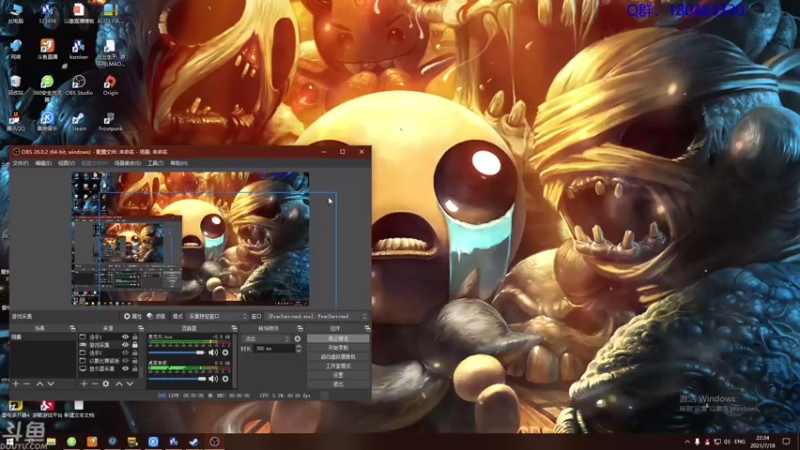Click the 开始录制 start recording button

(338, 348)
